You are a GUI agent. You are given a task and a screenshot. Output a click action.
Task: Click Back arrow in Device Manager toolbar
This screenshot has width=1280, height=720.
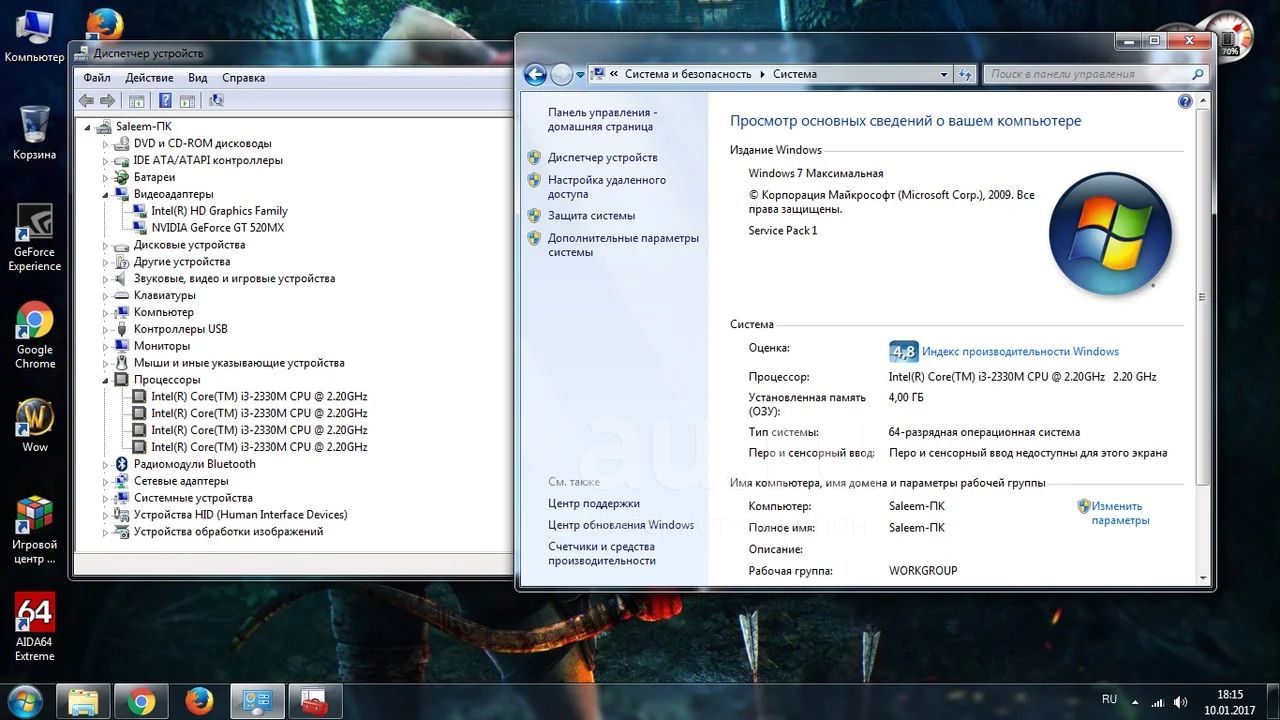click(86, 101)
